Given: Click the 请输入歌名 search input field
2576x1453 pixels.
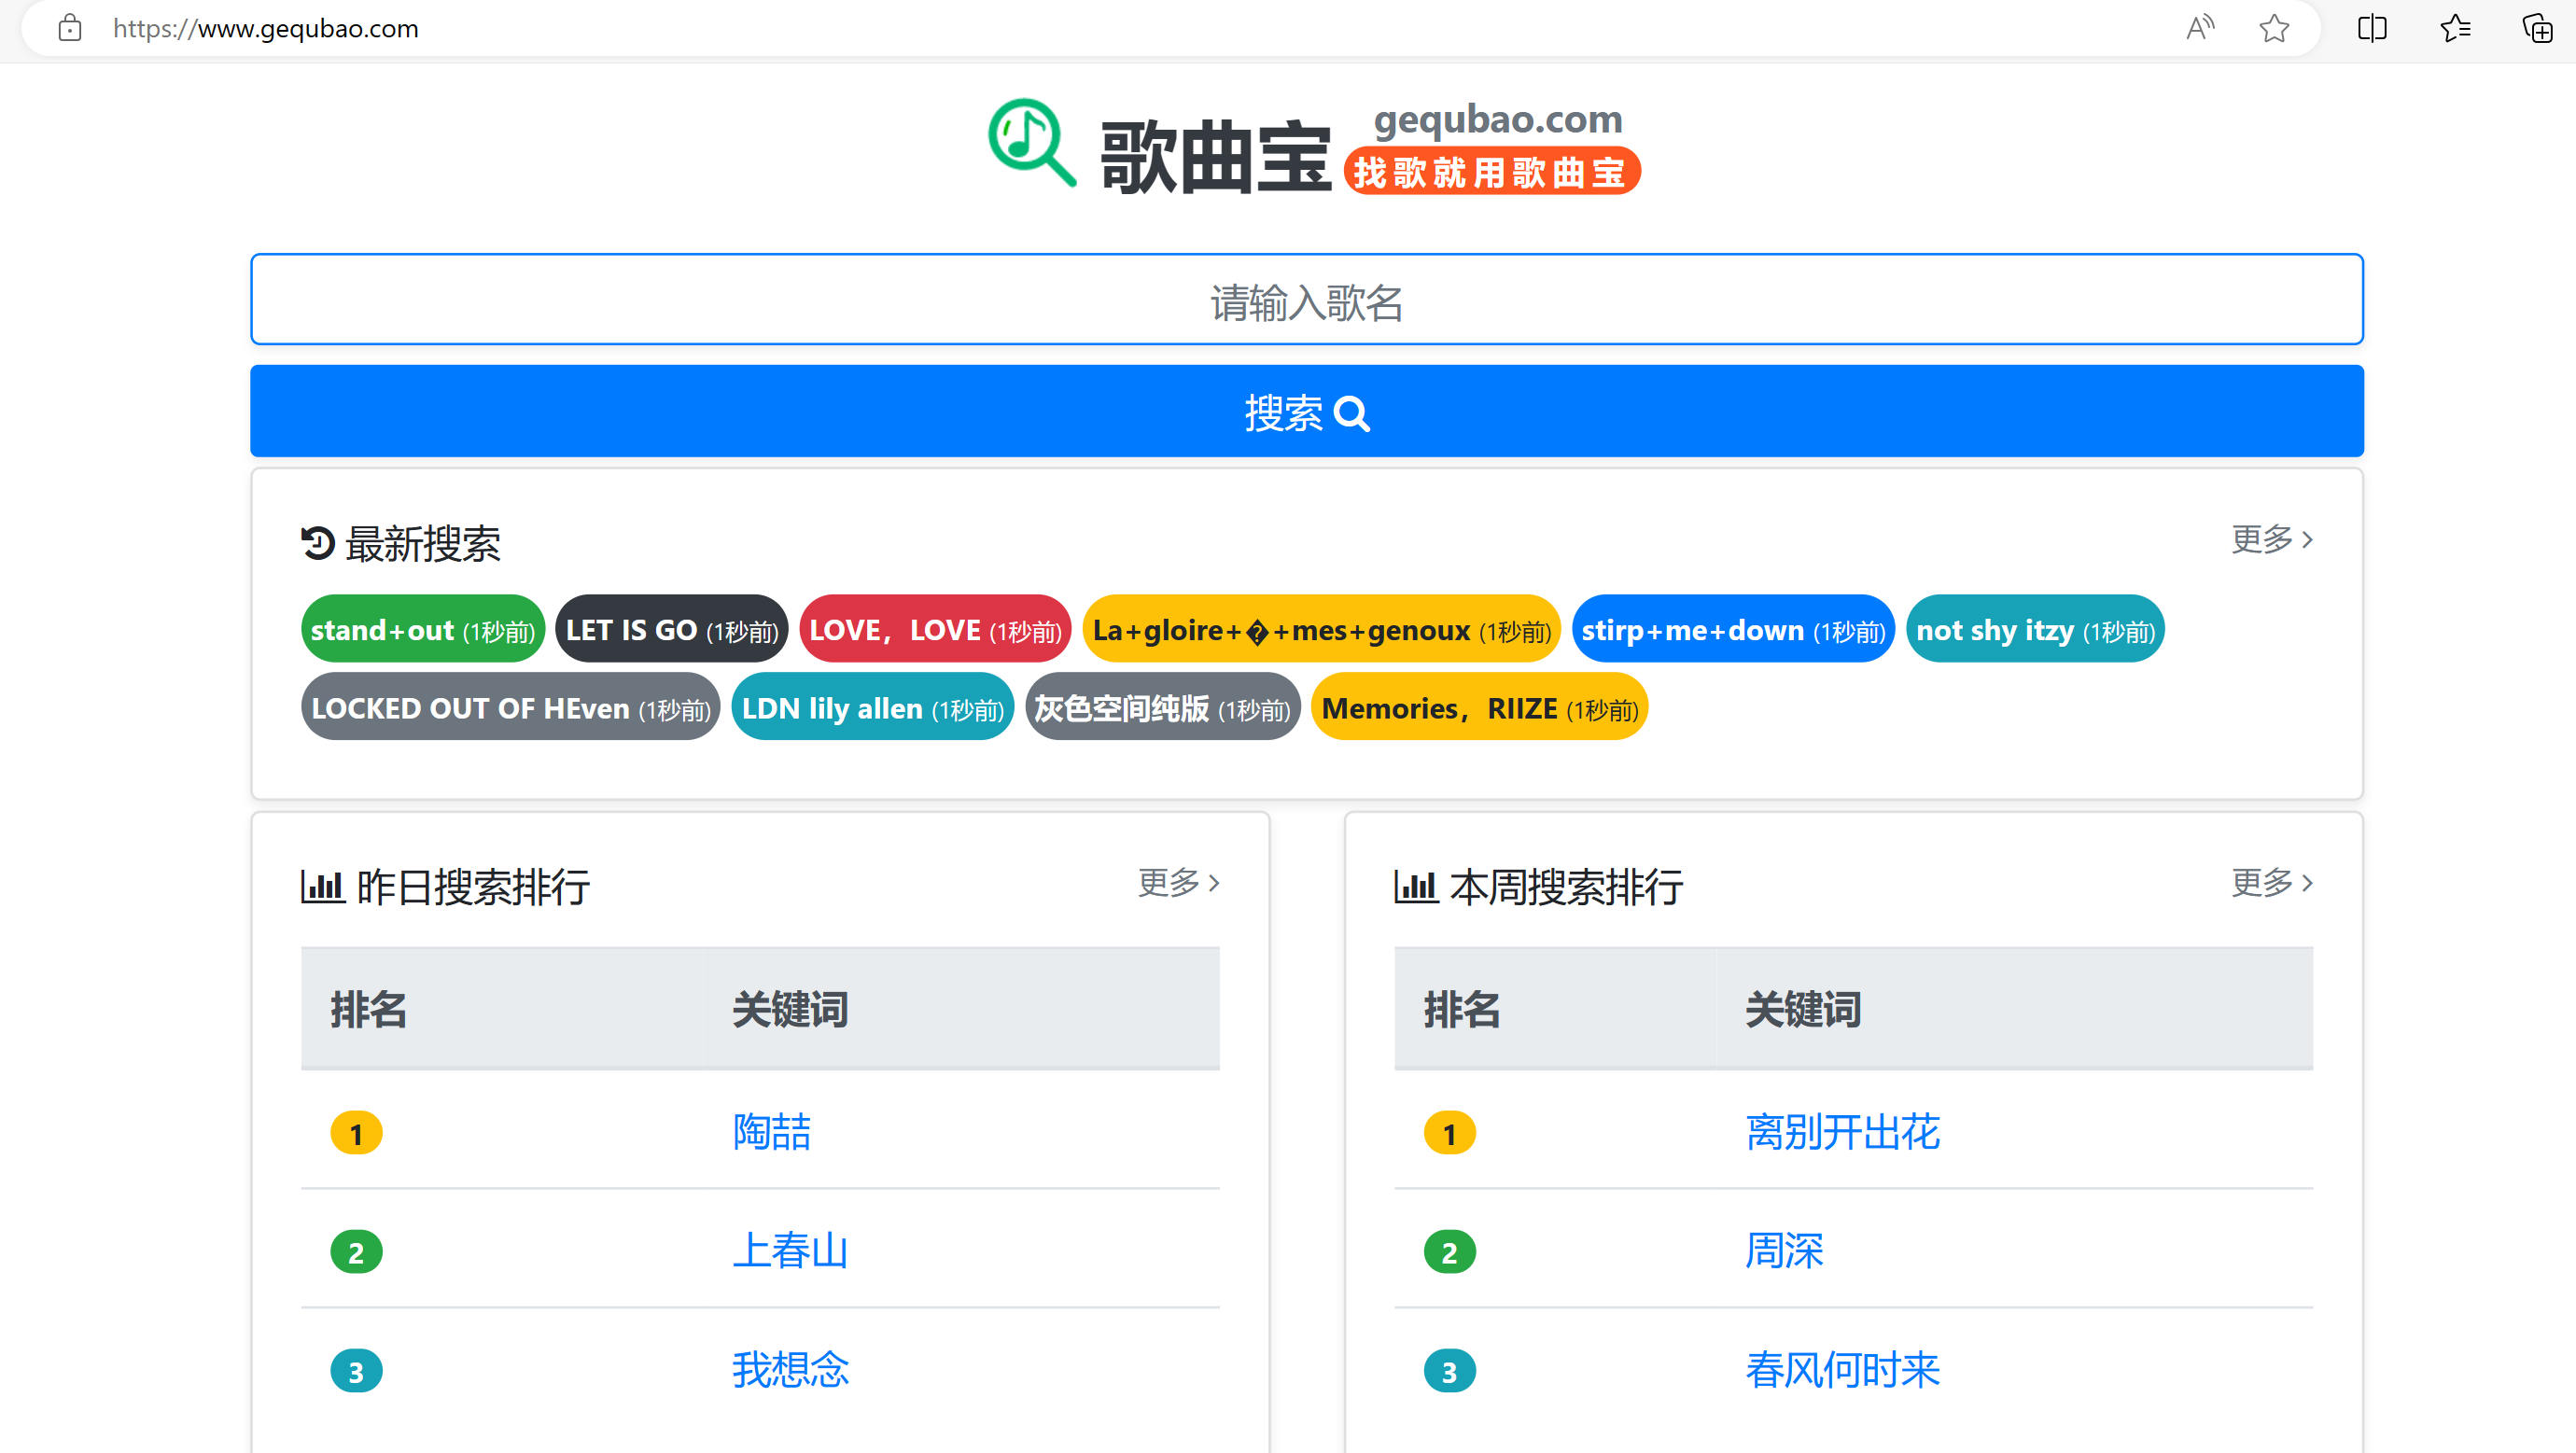Looking at the screenshot, I should pos(1306,300).
